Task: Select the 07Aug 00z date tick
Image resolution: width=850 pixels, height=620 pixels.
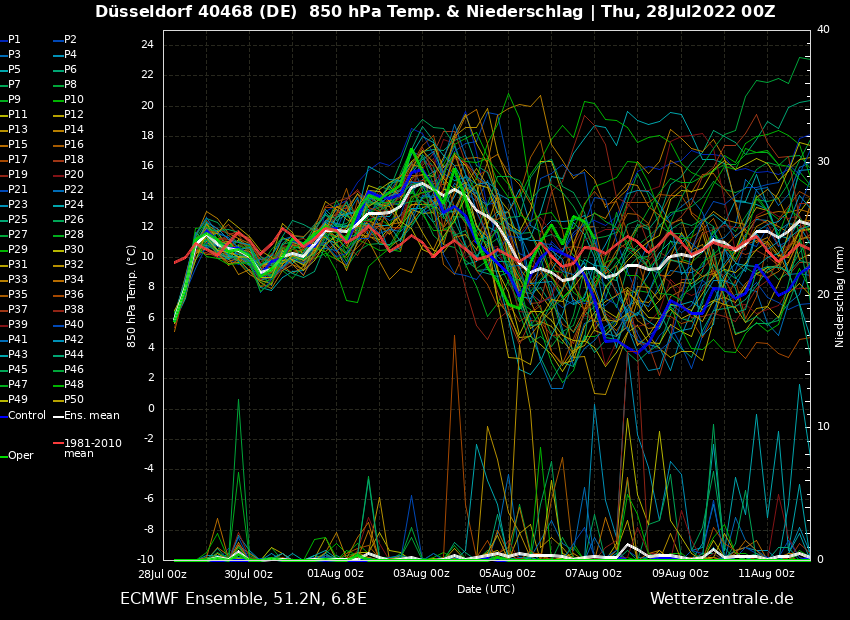Action: click(x=594, y=574)
